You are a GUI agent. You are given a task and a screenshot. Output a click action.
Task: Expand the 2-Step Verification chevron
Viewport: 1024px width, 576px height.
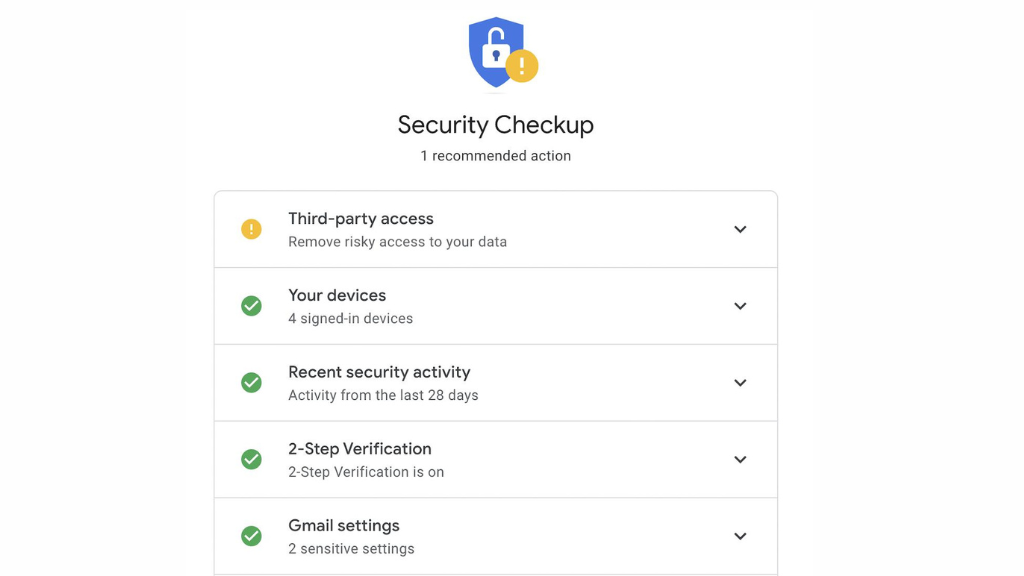(x=740, y=459)
